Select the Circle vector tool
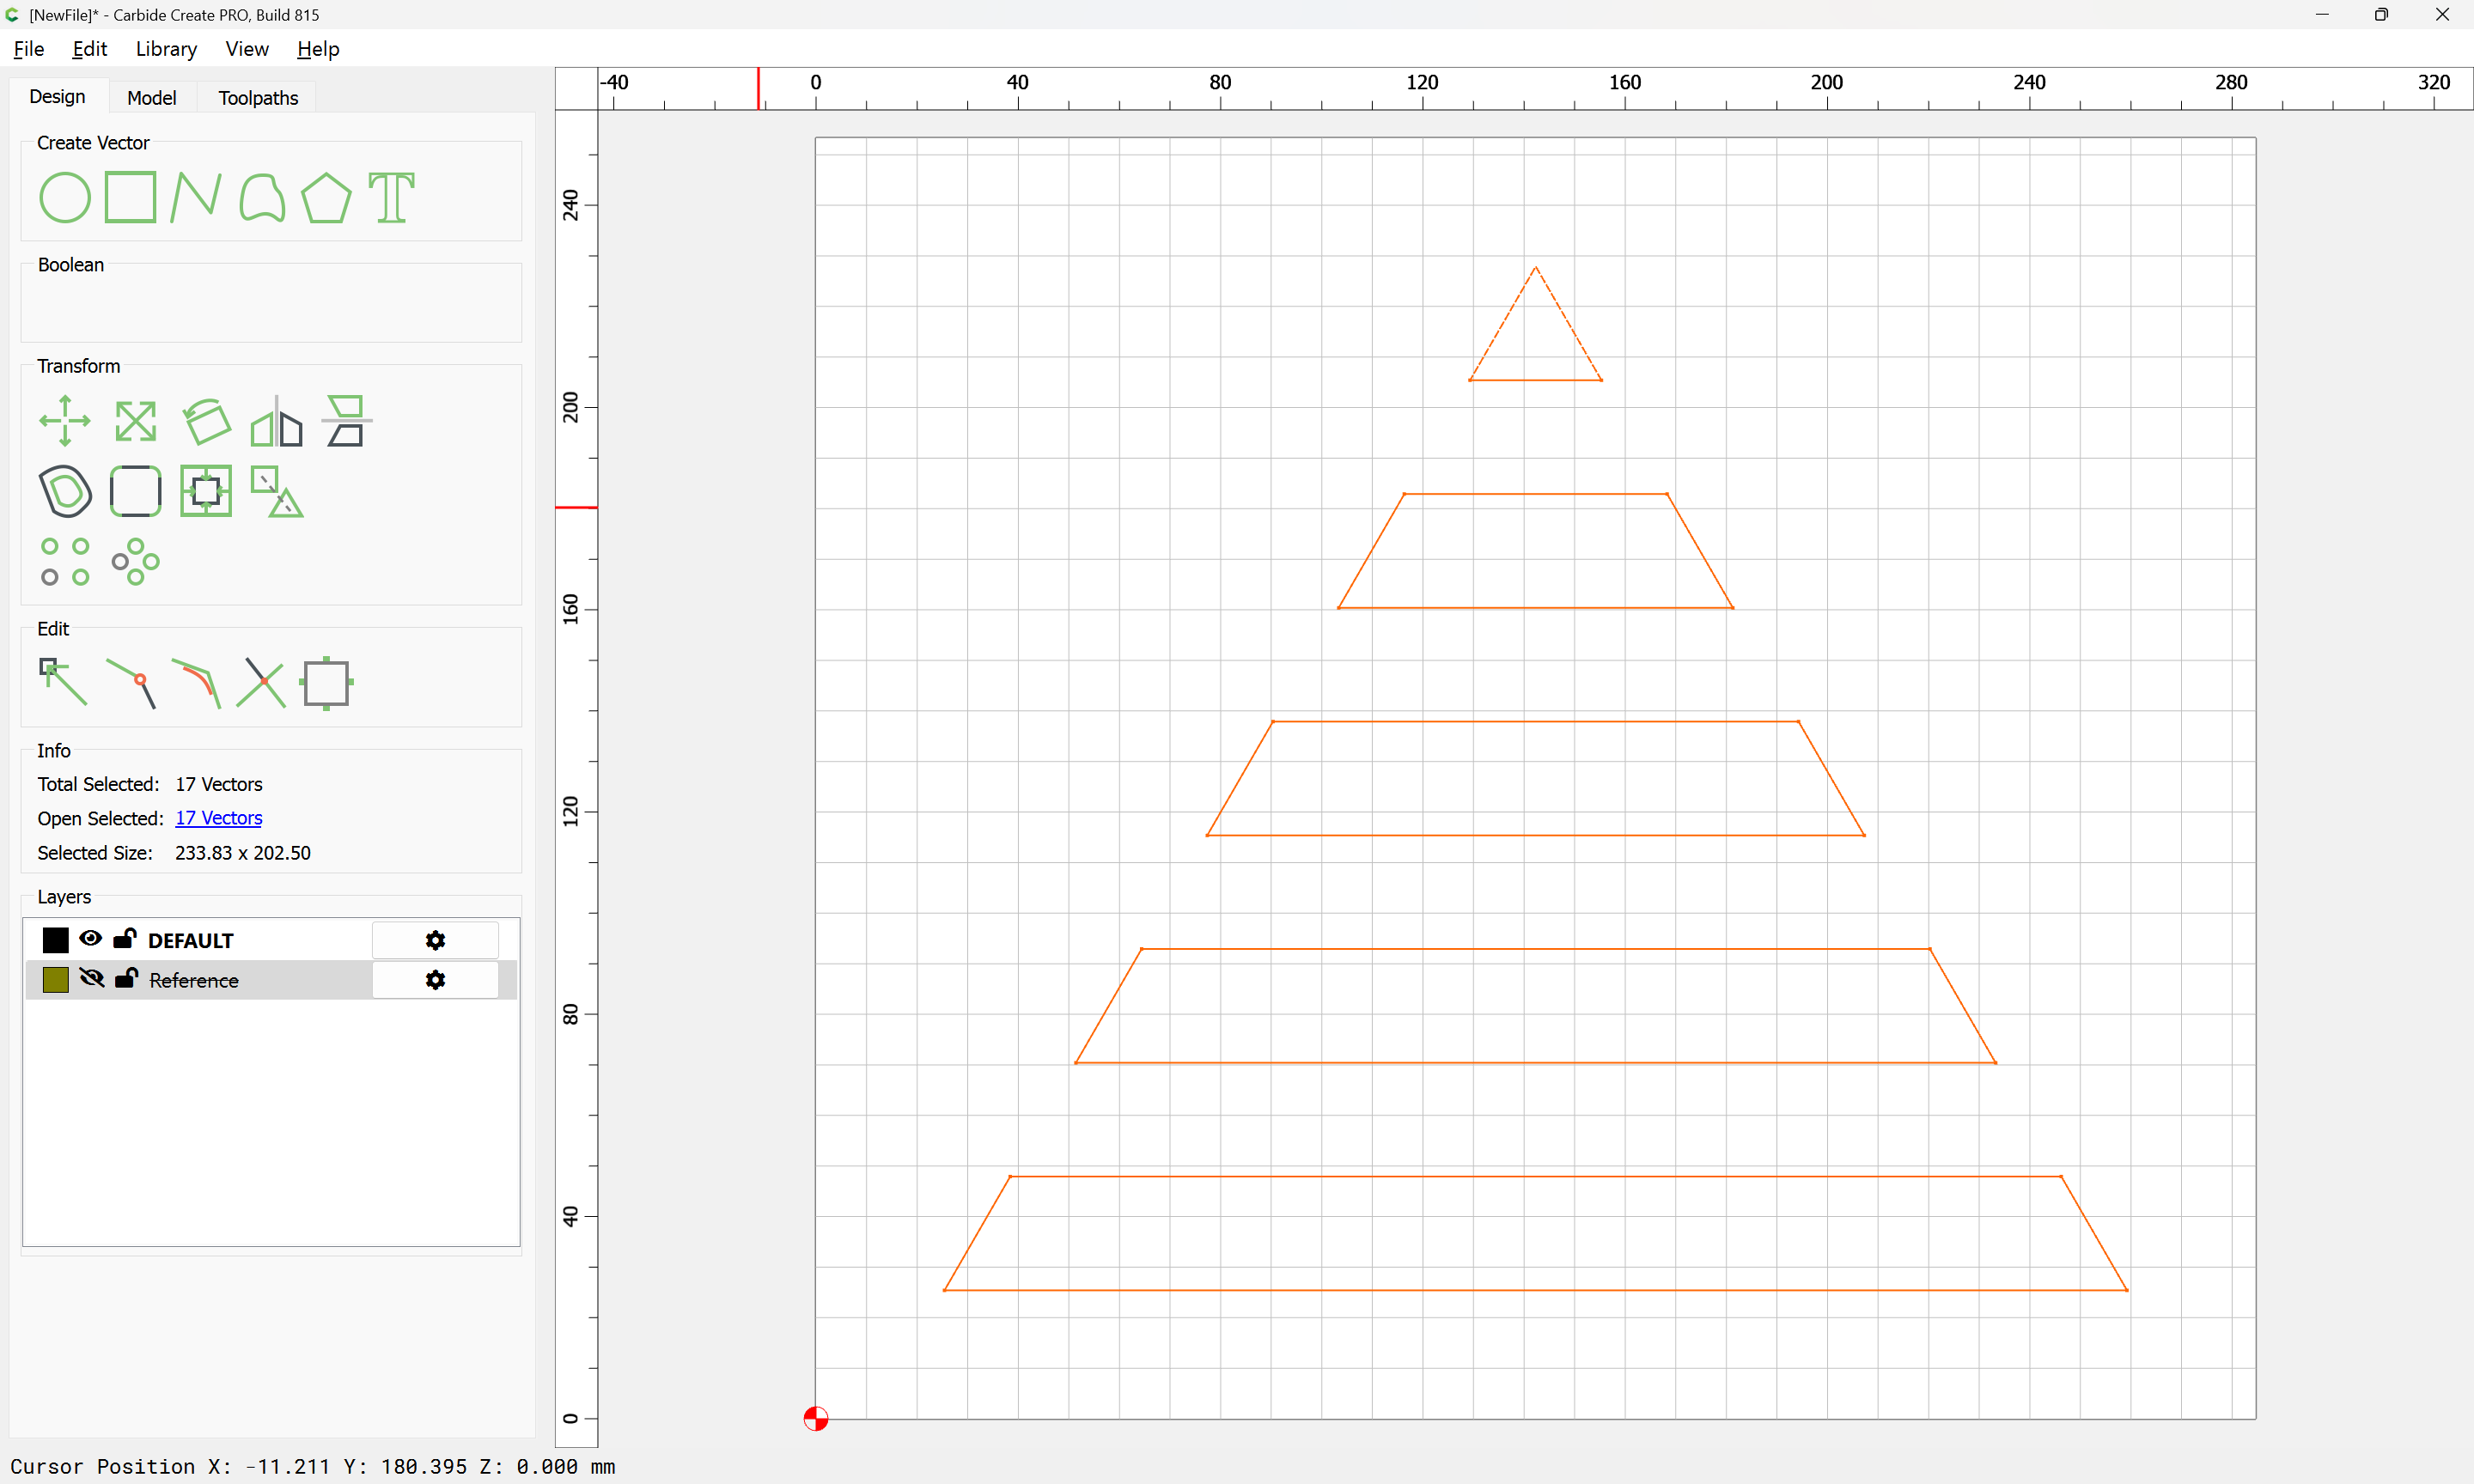The image size is (2474, 1484). click(x=65, y=197)
